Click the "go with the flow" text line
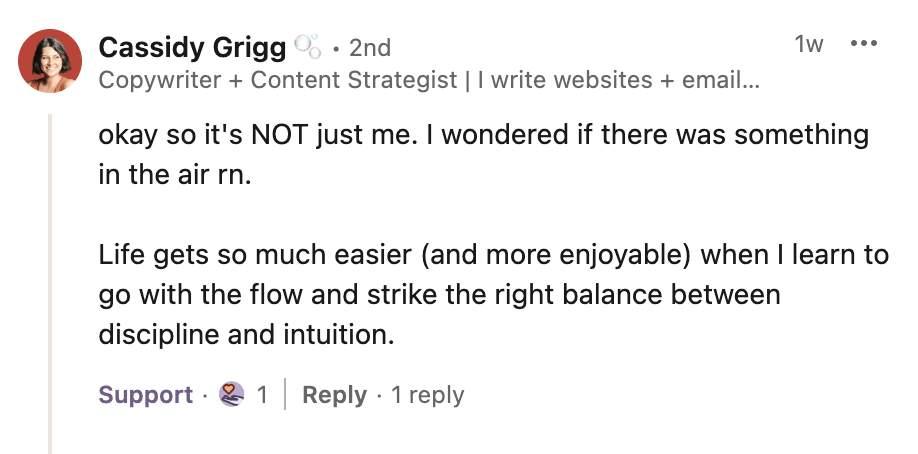The height and width of the screenshot is (454, 918). click(439, 295)
